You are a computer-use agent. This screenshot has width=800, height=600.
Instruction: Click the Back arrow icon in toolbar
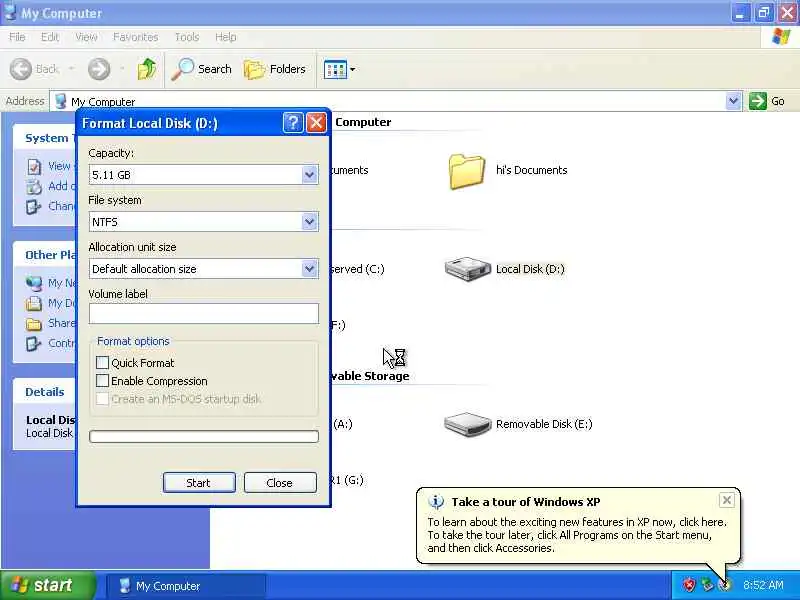pos(21,69)
